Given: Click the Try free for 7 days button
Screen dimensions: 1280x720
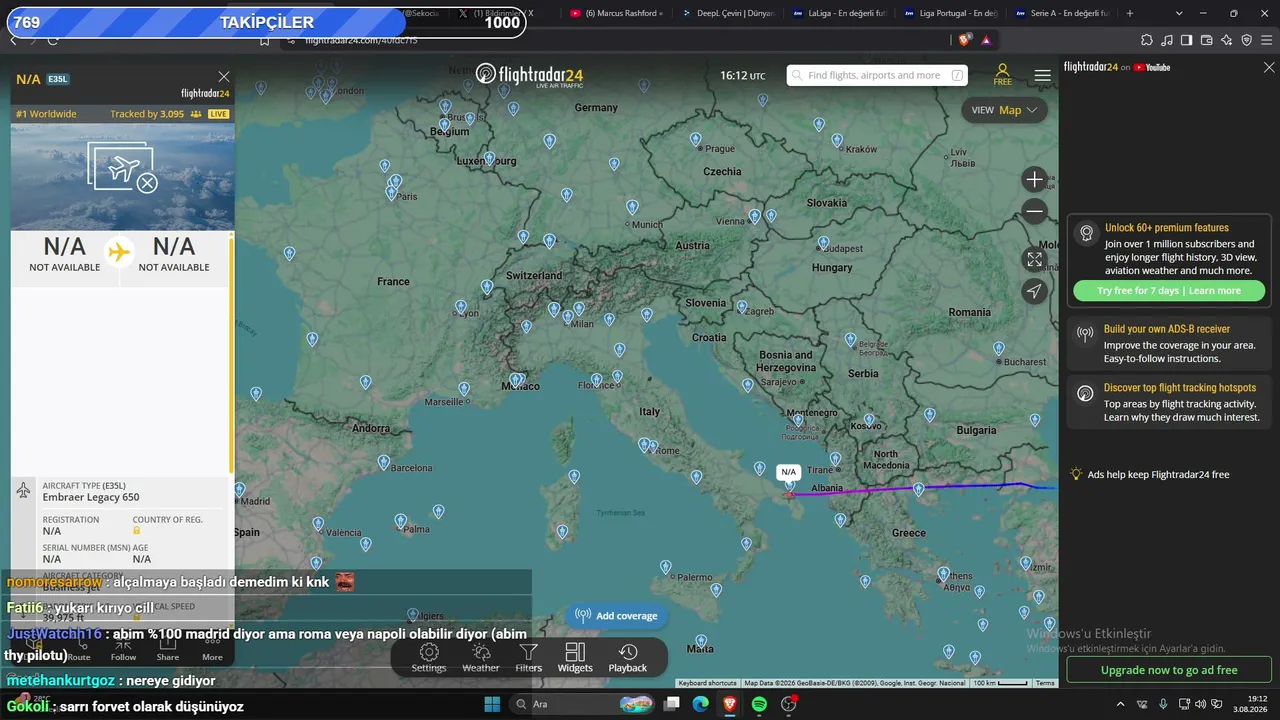Looking at the screenshot, I should (1169, 291).
